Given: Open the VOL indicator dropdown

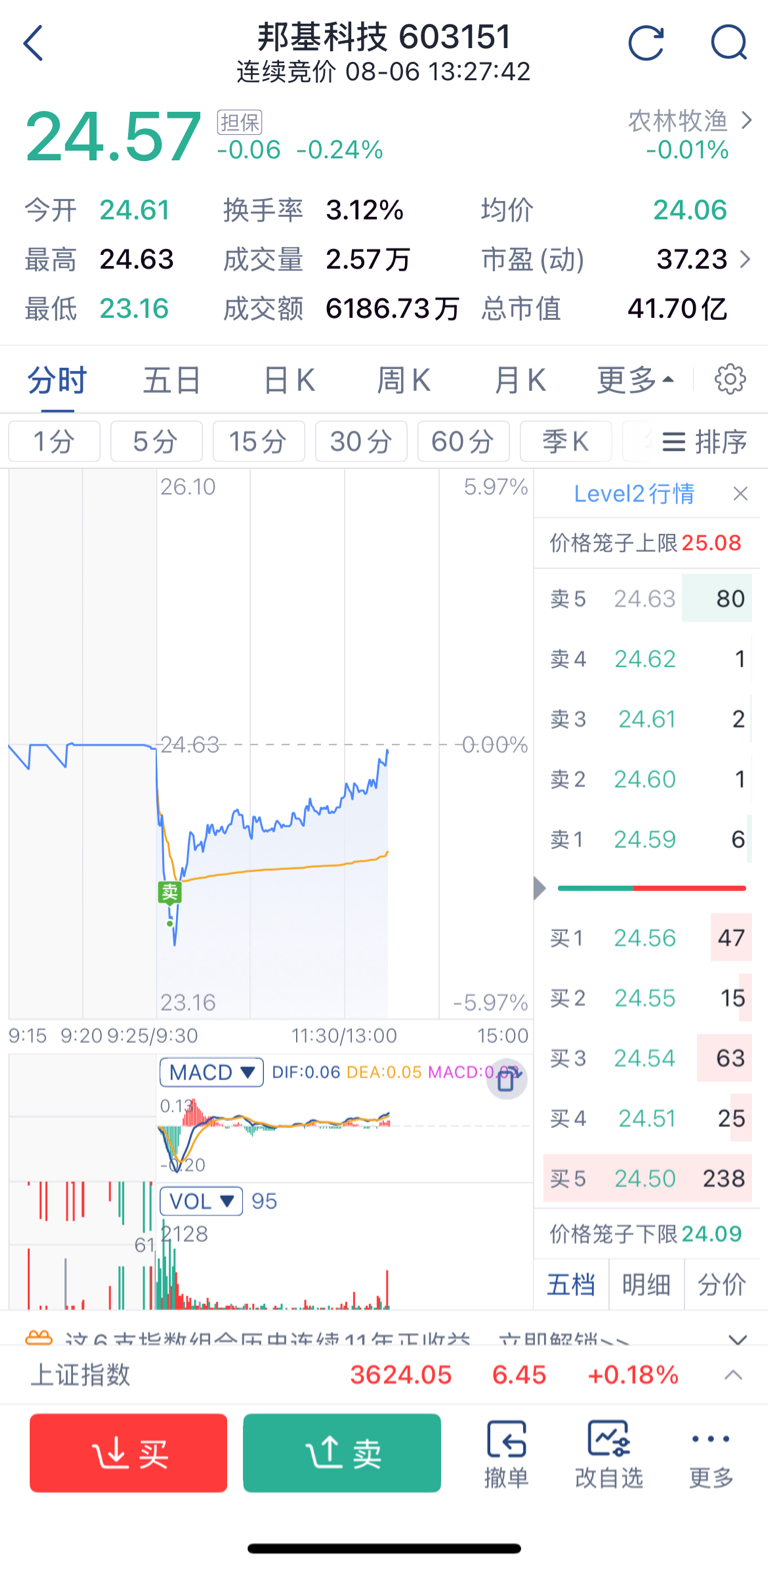Looking at the screenshot, I should click(201, 1201).
